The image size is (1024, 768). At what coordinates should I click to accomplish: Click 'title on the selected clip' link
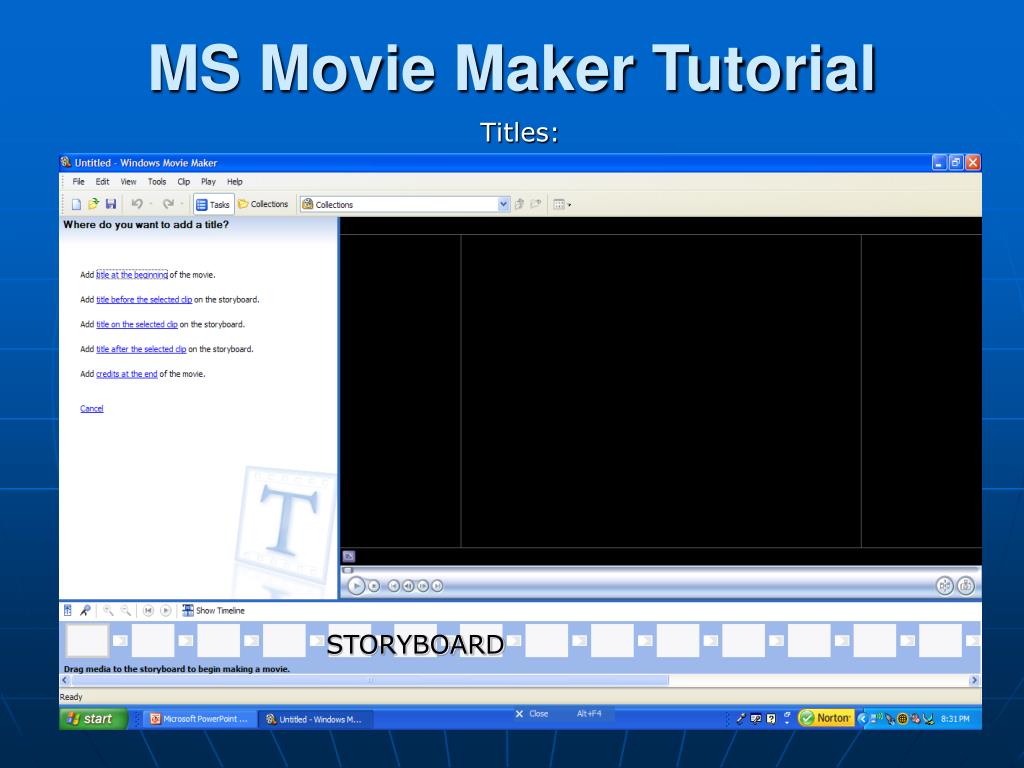[x=137, y=325]
